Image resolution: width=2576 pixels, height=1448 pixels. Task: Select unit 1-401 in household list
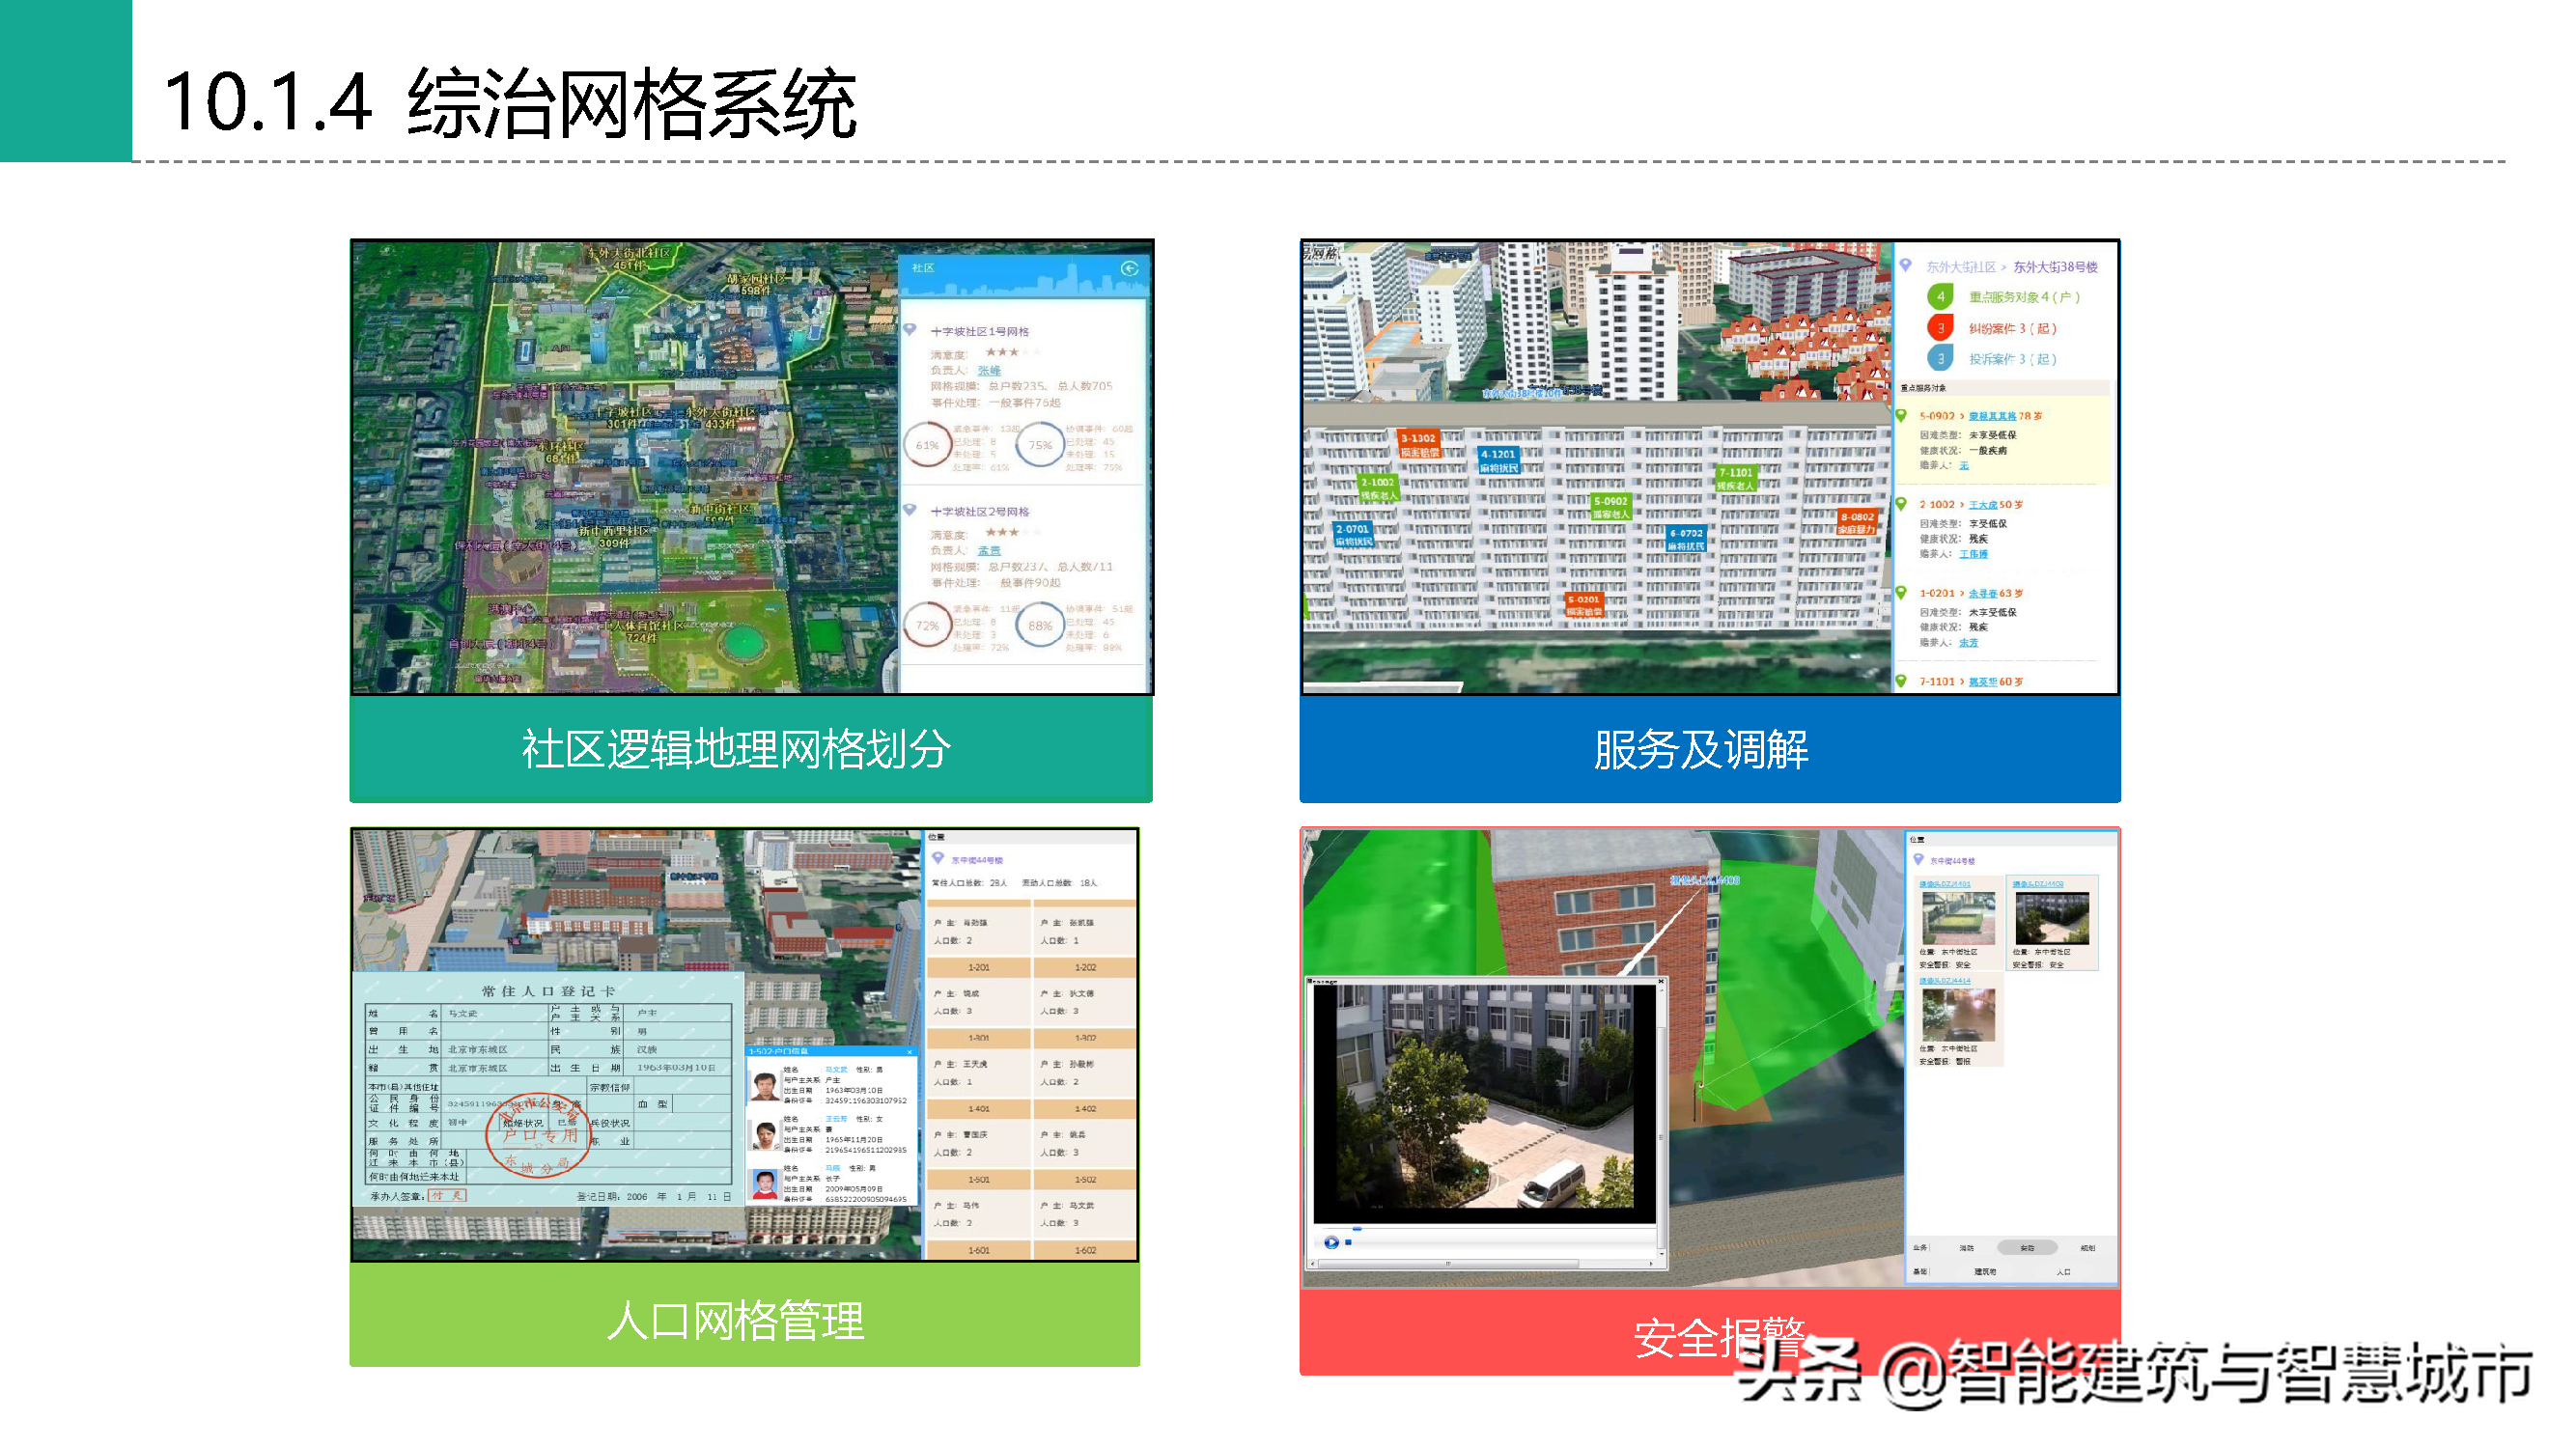979,1108
